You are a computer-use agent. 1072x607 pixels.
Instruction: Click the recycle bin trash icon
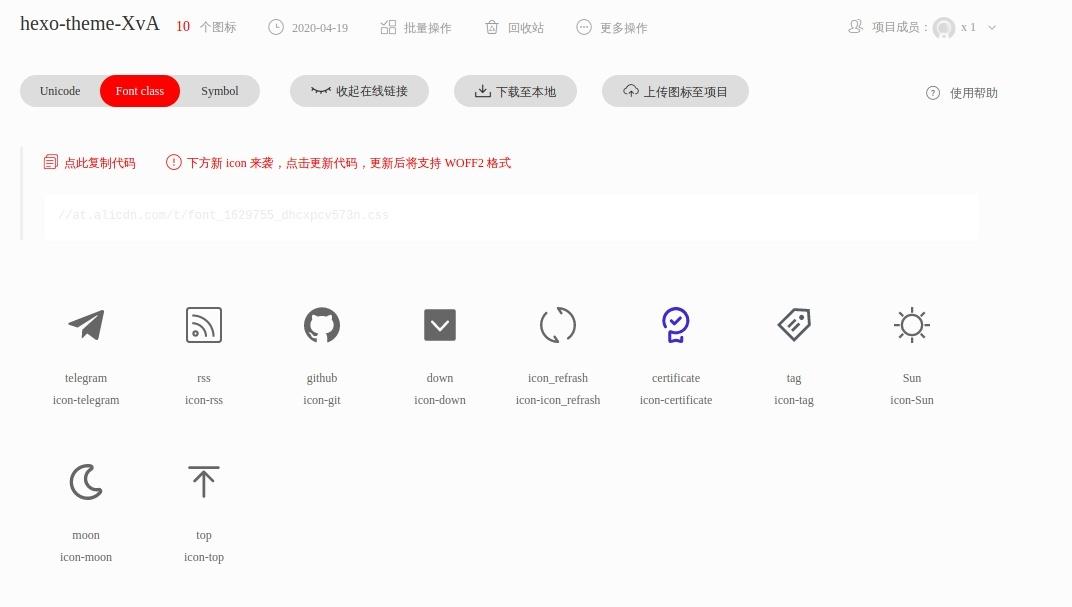pos(492,27)
